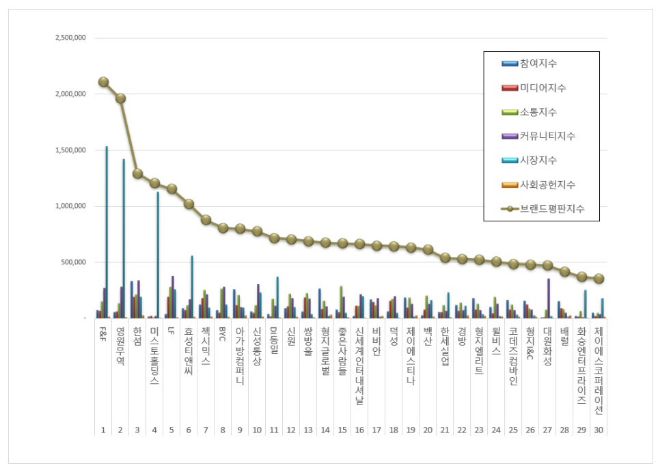Click the 제이에스코퍼레이션 axis label
This screenshot has width=660, height=472.
(x=598, y=370)
